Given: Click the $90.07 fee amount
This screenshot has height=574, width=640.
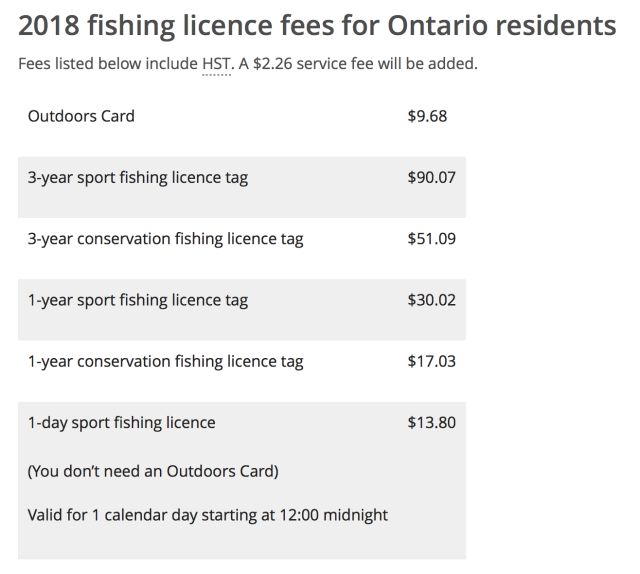Looking at the screenshot, I should (431, 178).
